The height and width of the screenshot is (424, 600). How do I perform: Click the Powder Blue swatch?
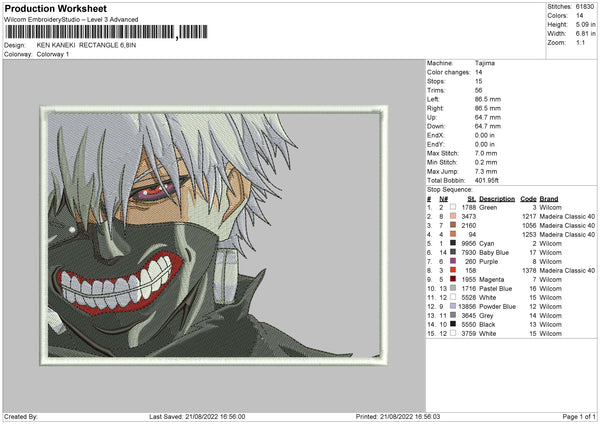453,306
